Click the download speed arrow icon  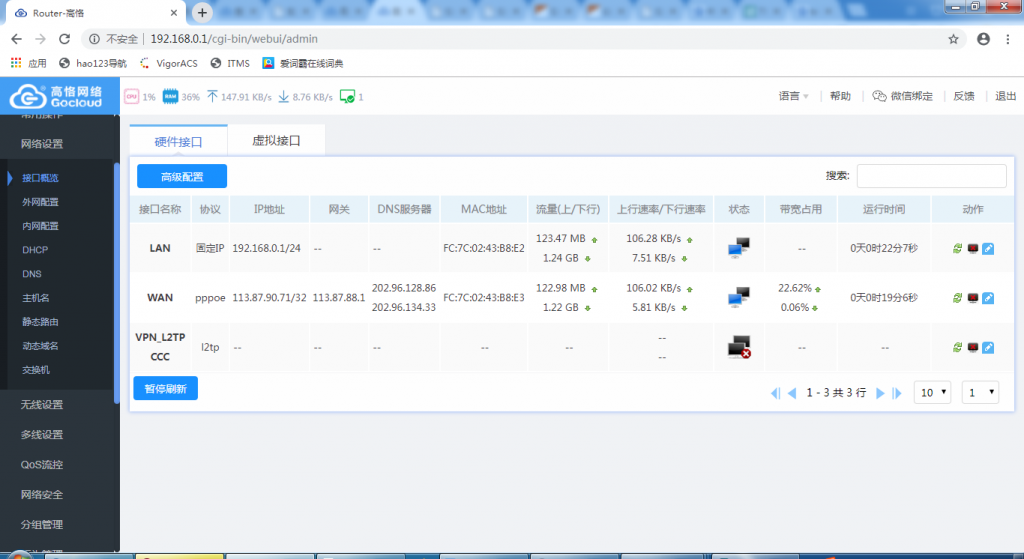point(283,96)
